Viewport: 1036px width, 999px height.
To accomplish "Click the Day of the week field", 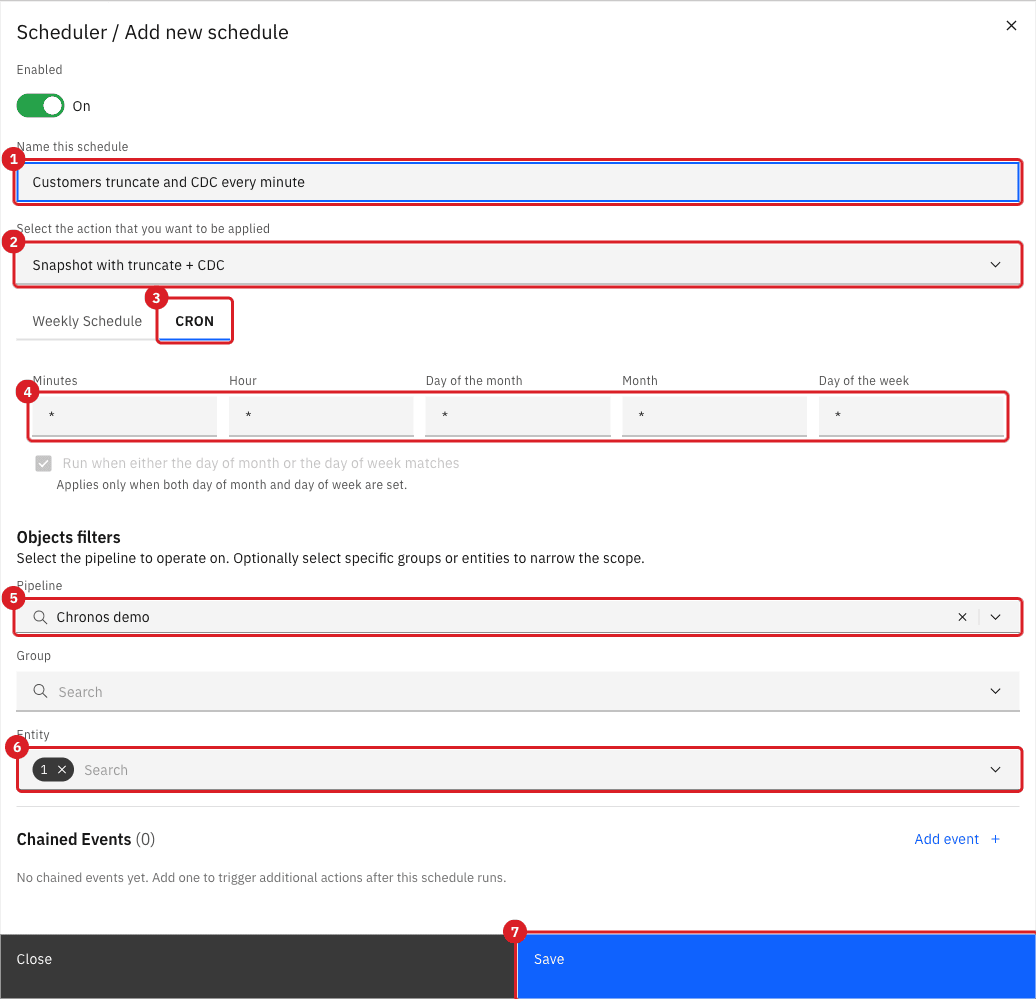I will 911,416.
